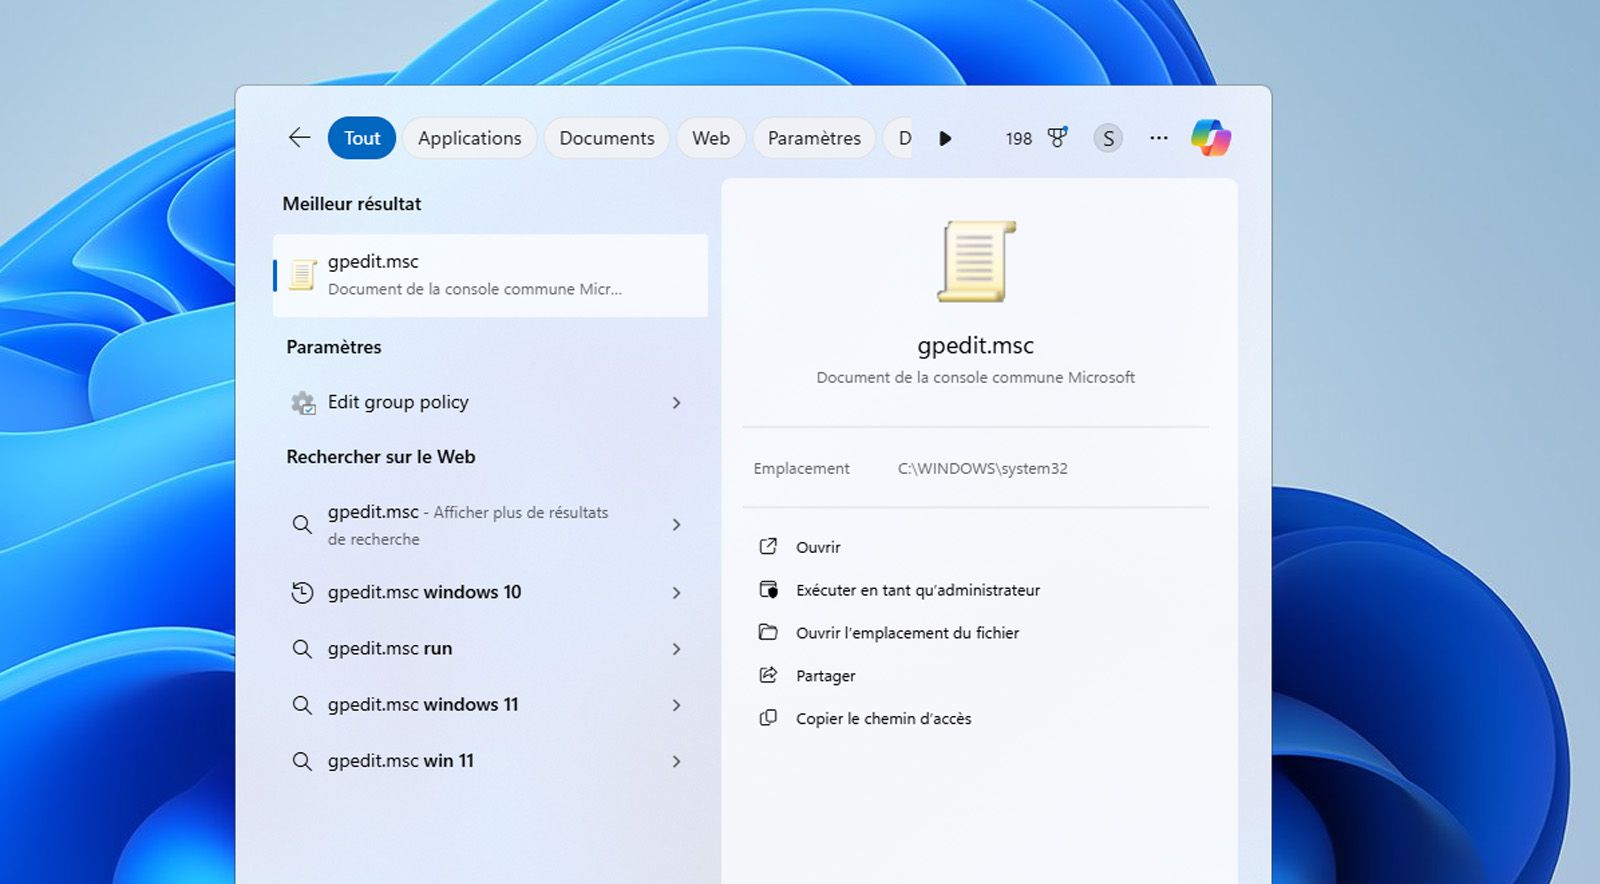Click the history clock icon for gpedit.msc windows 10

pos(302,592)
